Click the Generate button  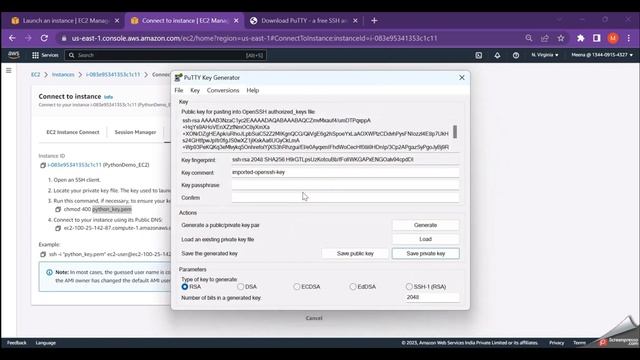425,225
